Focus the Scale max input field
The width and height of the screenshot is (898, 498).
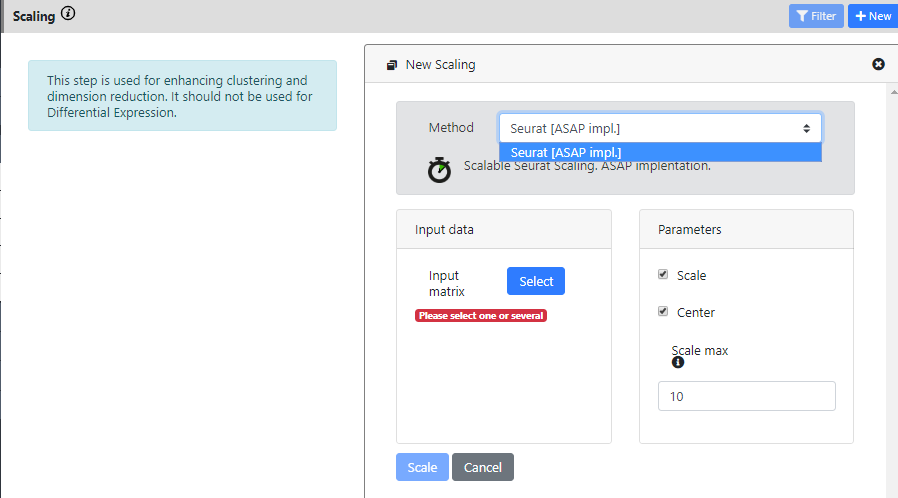coord(746,396)
